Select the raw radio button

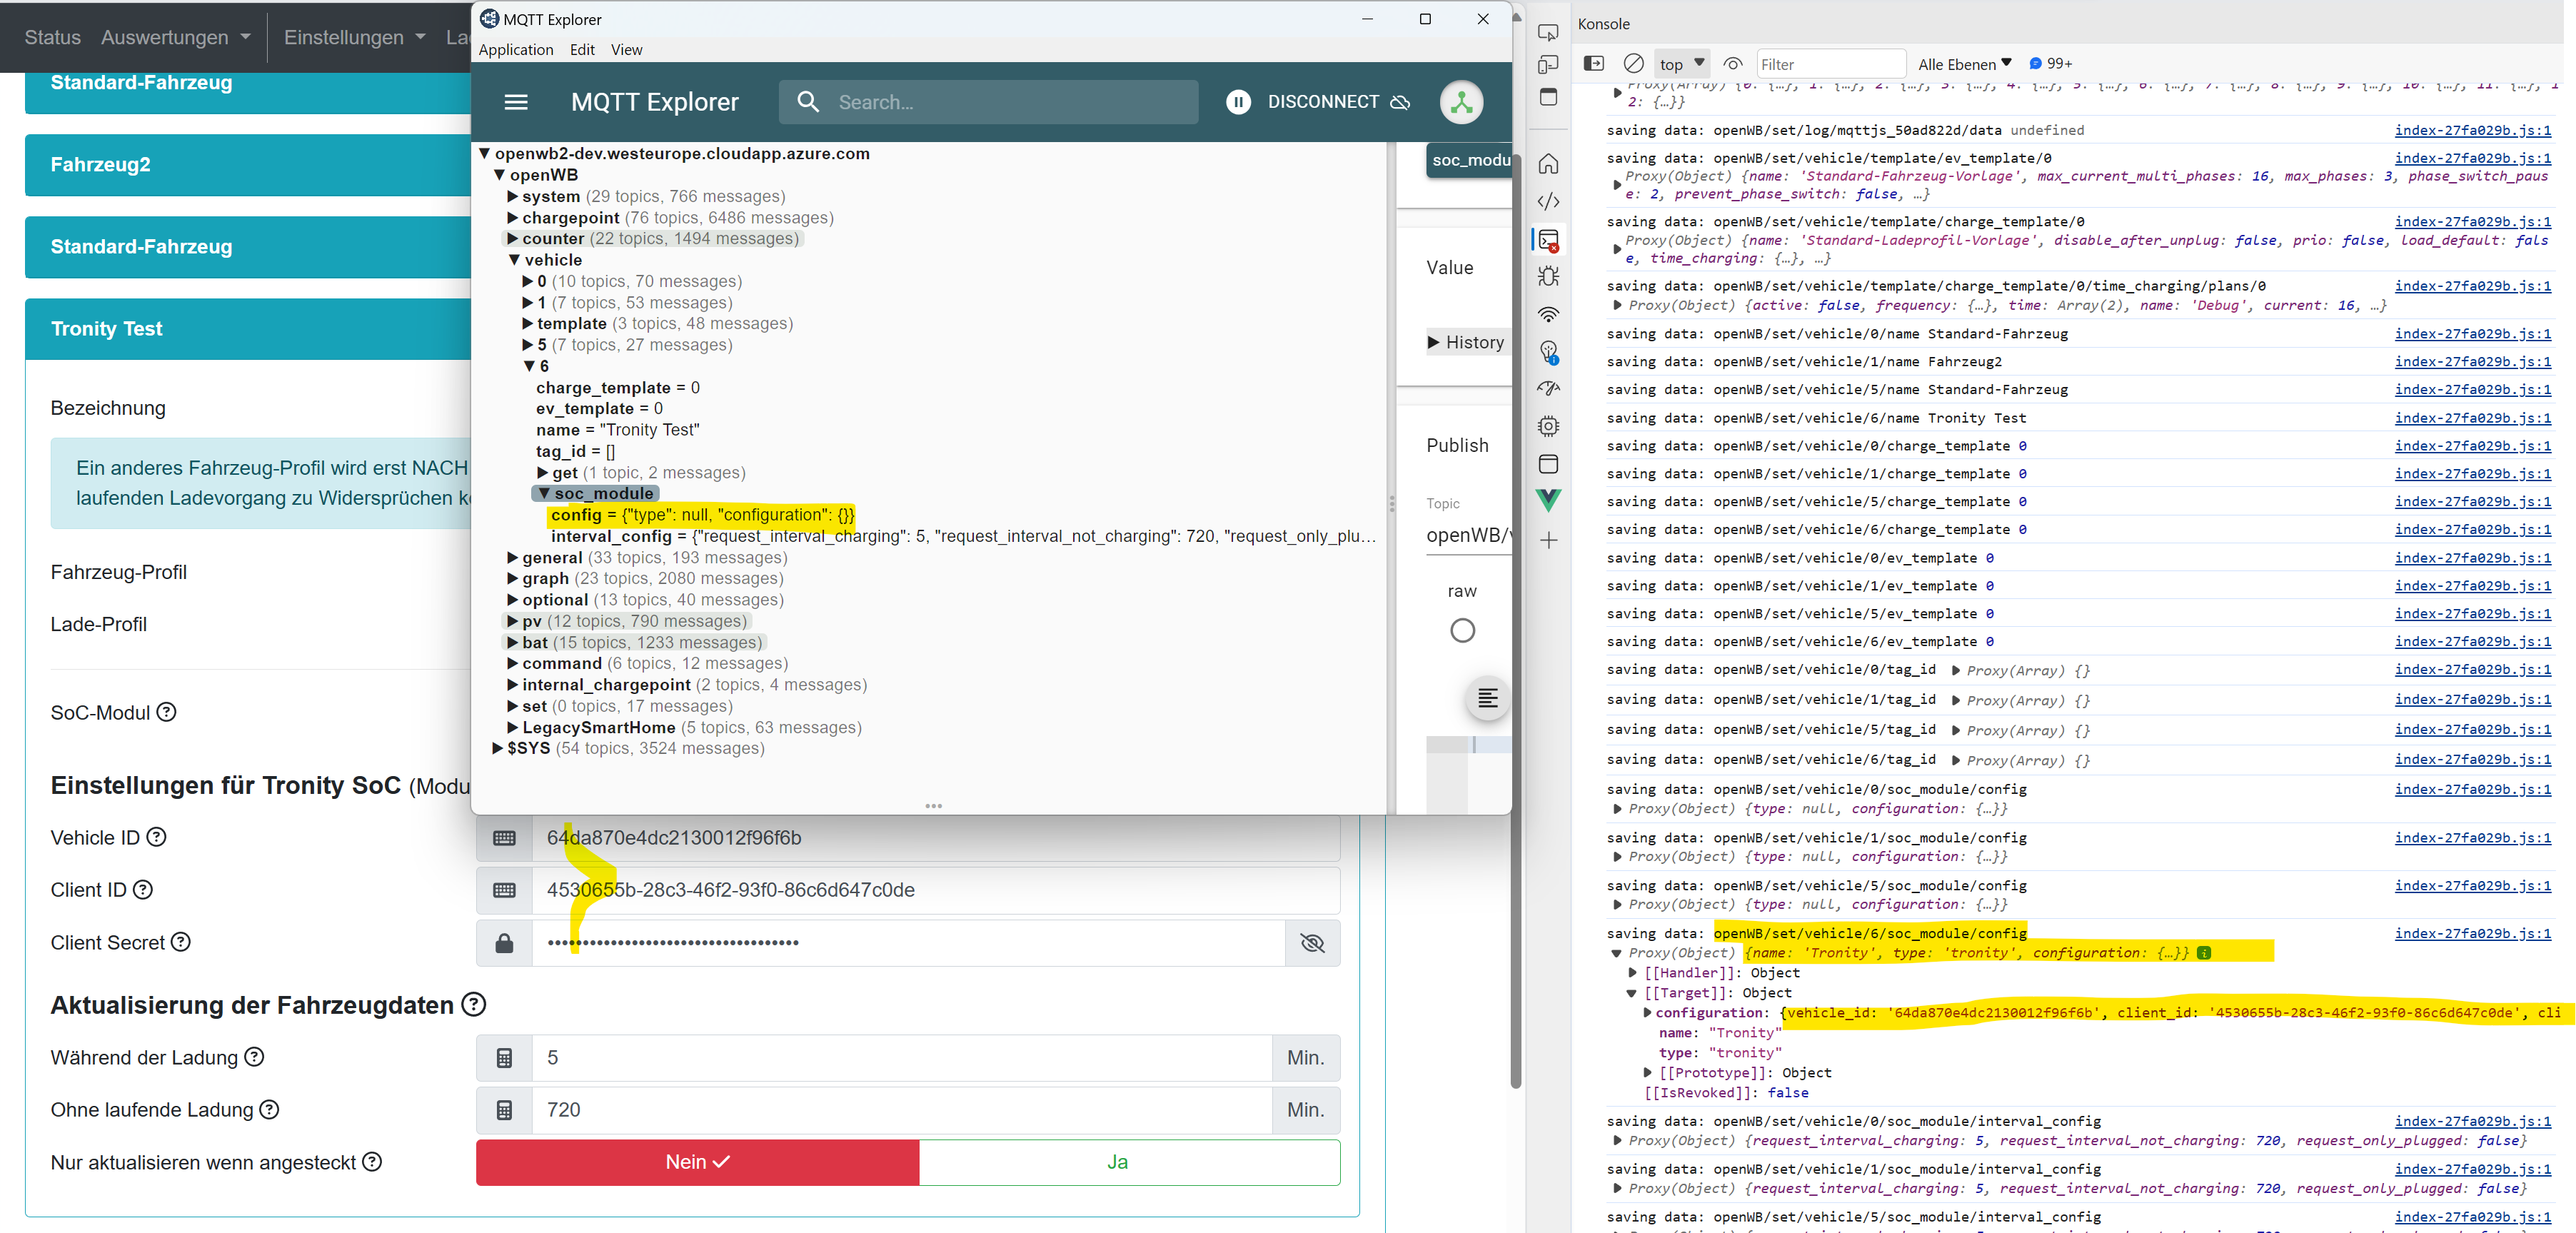coord(1462,631)
